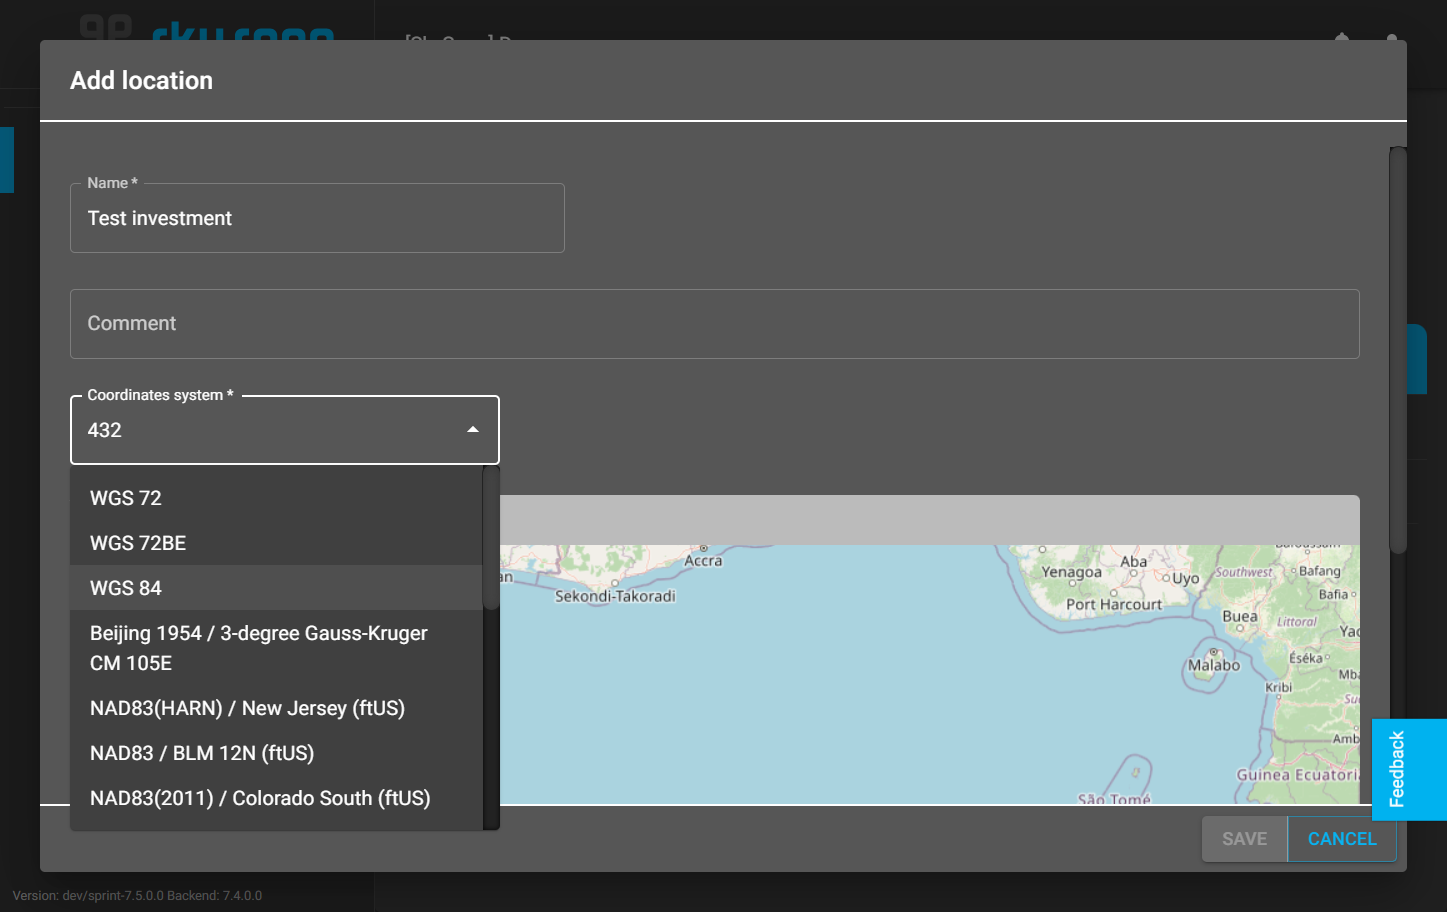Click the Buea label on map

(1240, 616)
